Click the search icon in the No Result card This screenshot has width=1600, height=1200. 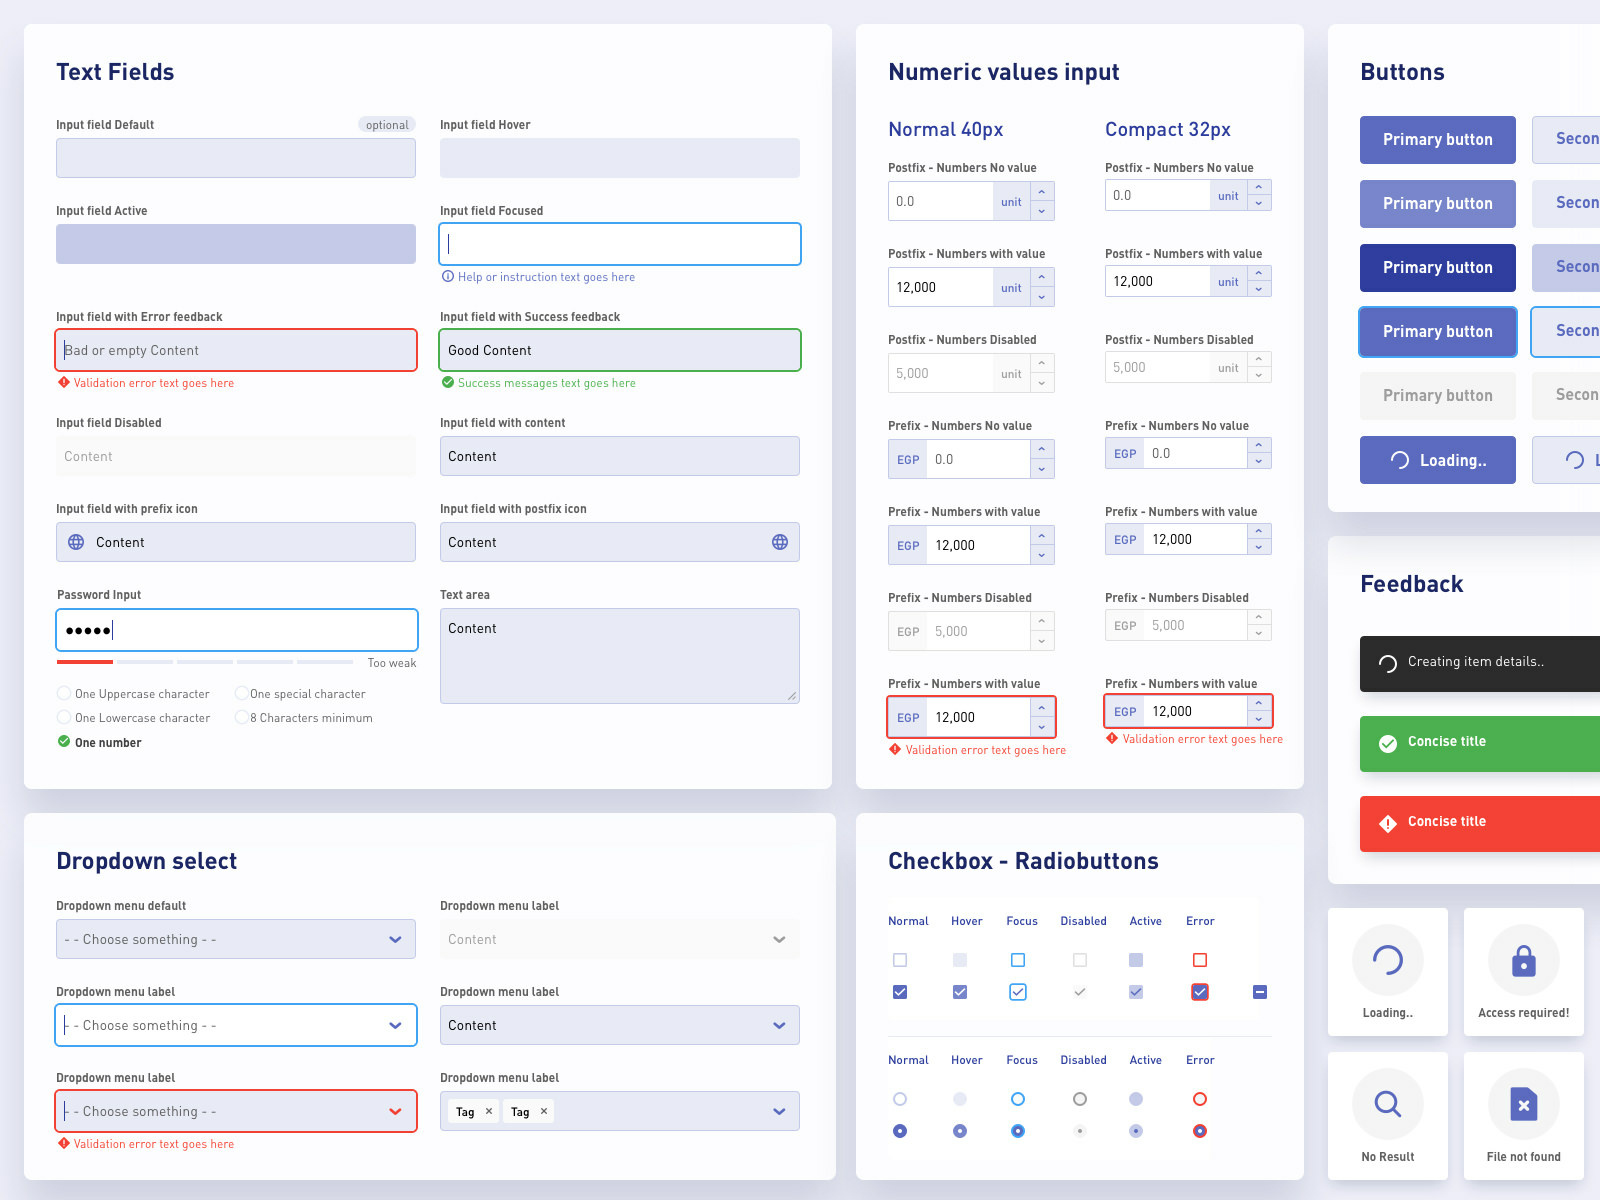click(1387, 1104)
